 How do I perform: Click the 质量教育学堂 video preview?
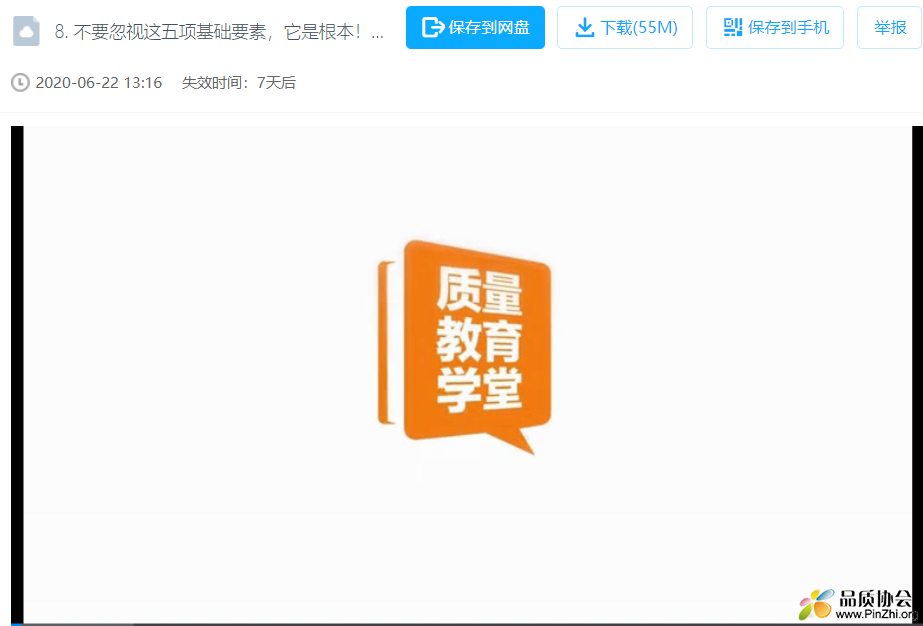coord(467,375)
